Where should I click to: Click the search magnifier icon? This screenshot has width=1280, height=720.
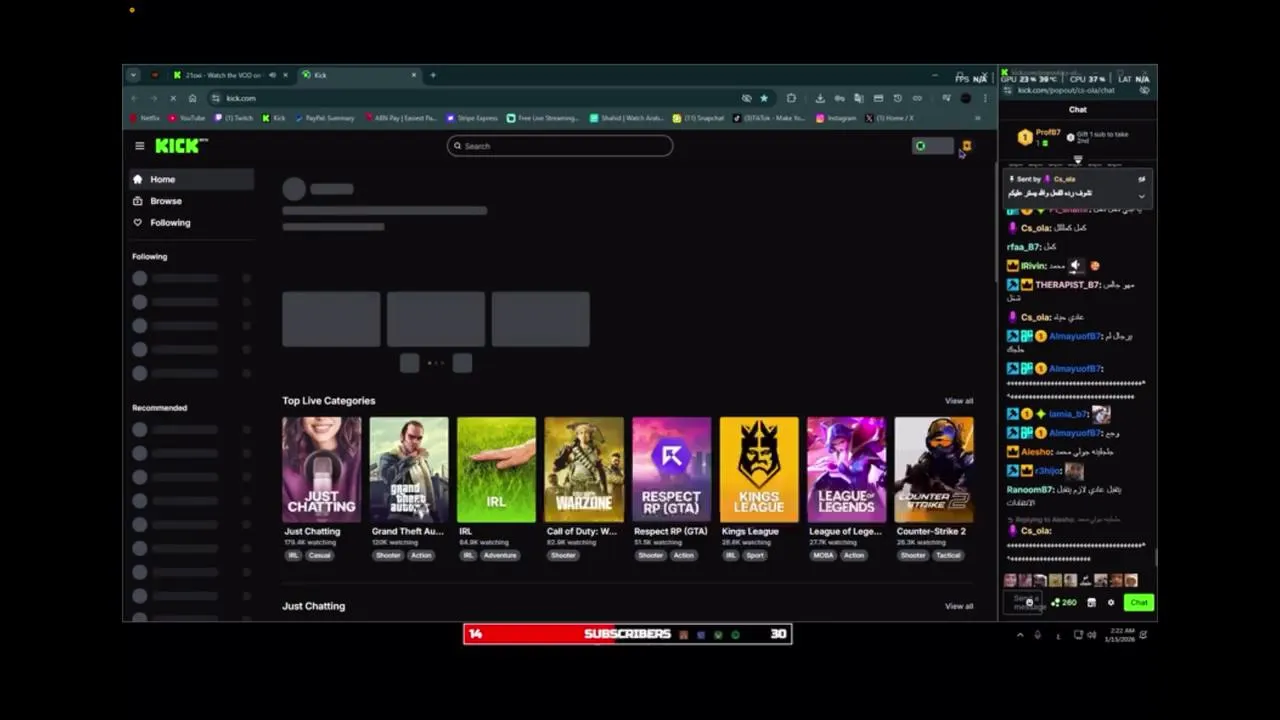click(x=458, y=146)
